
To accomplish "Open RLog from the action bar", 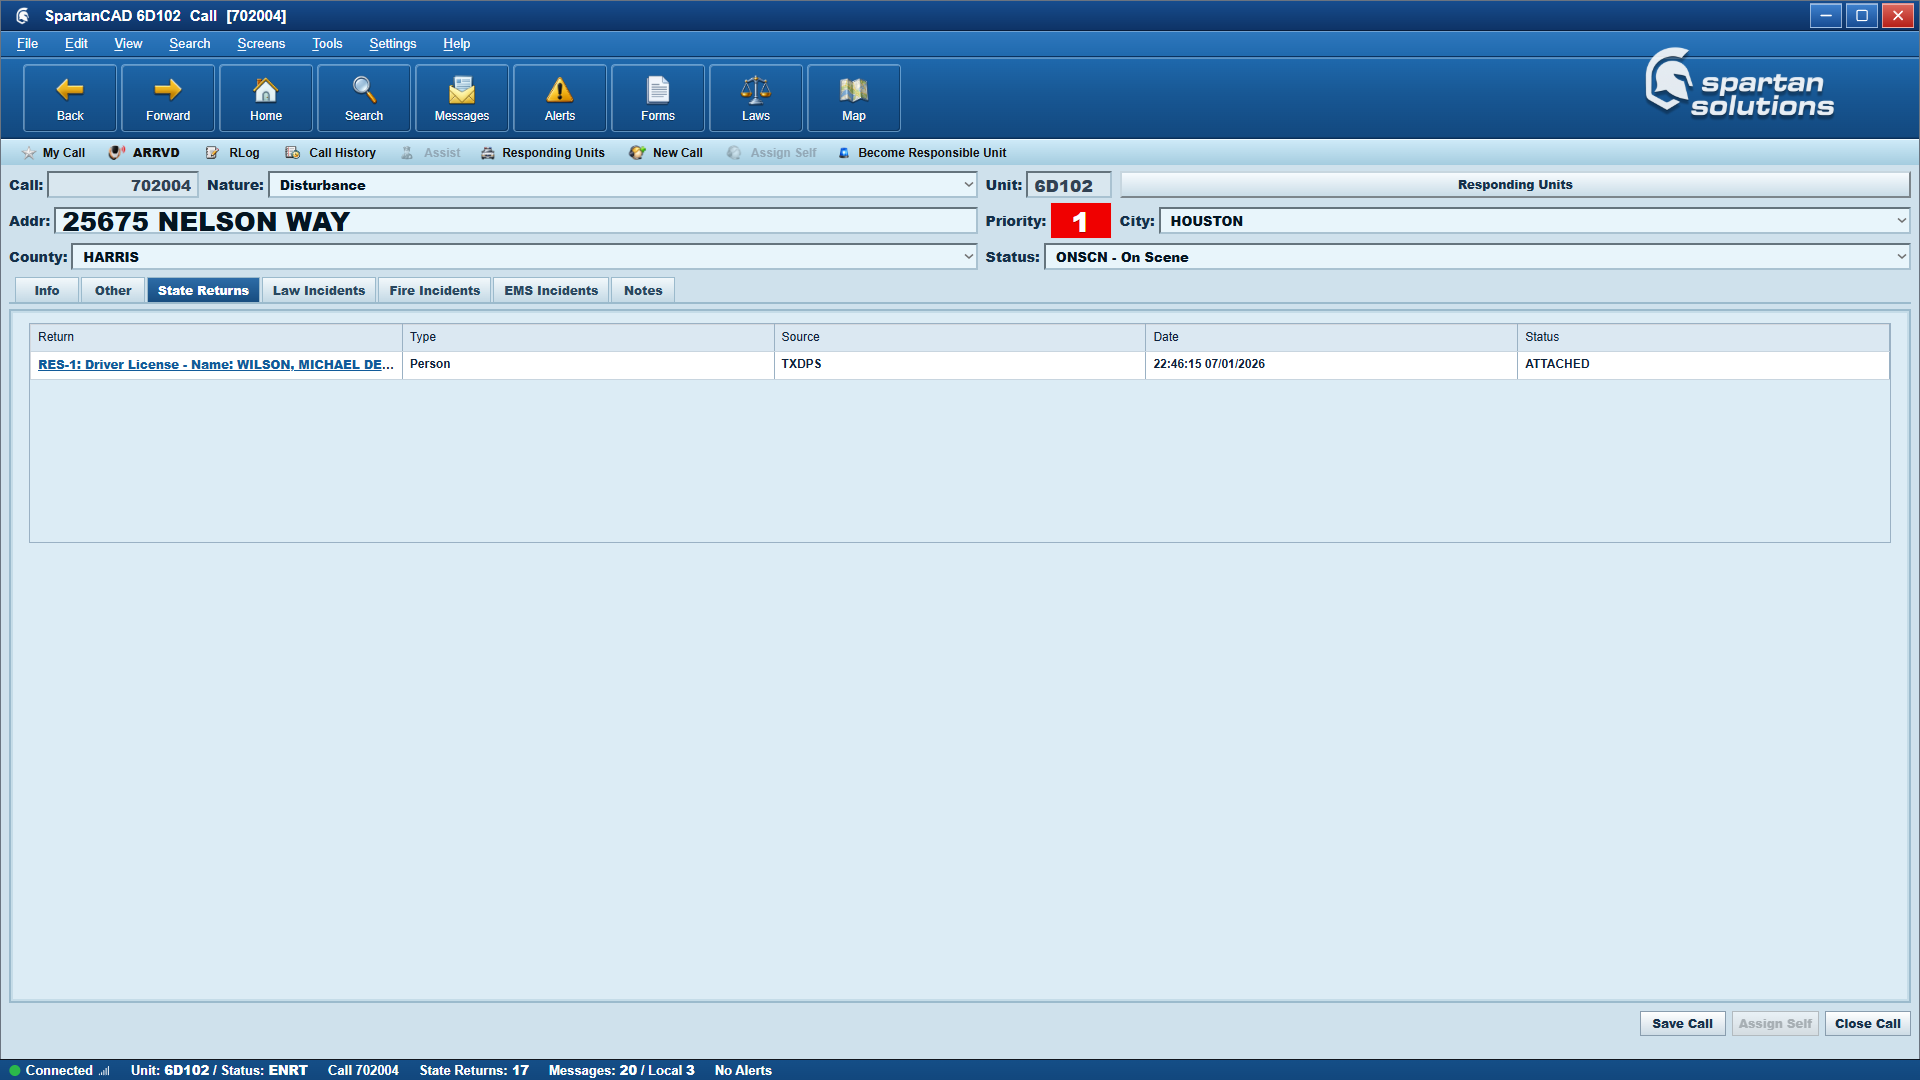I will click(233, 153).
